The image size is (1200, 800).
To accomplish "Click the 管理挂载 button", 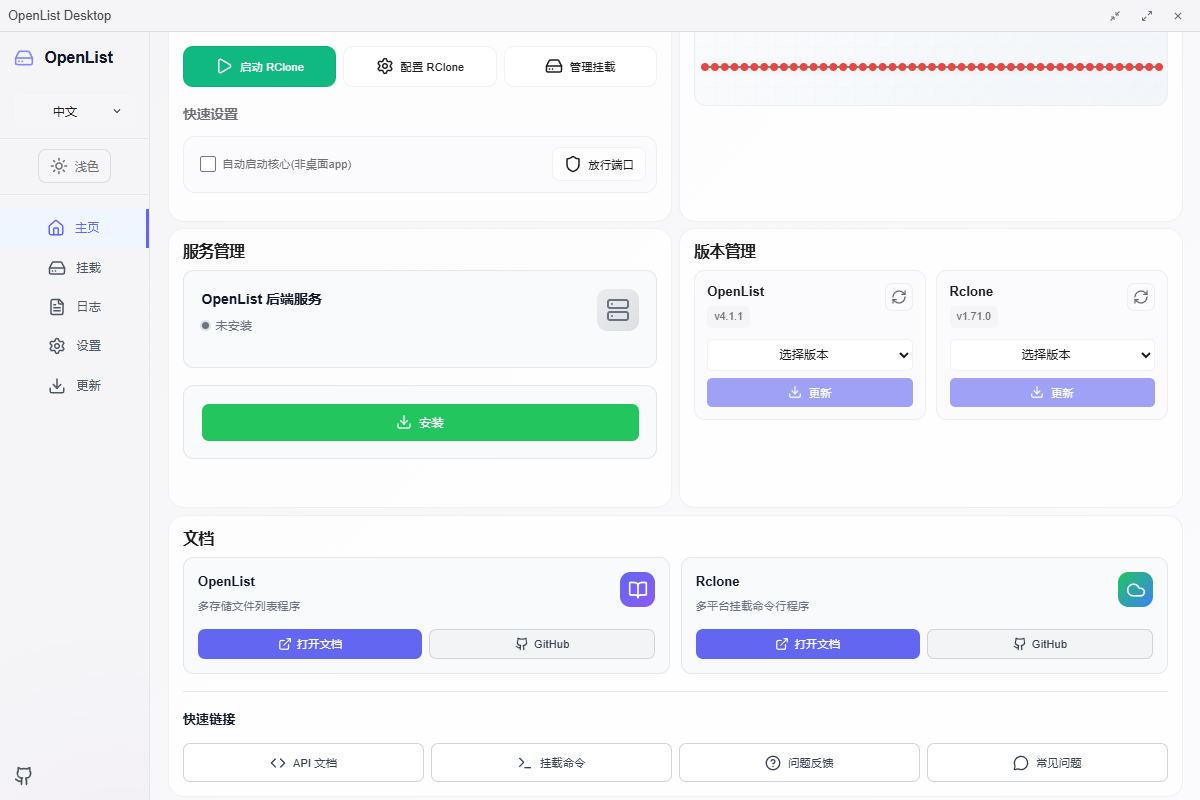I will (x=580, y=66).
